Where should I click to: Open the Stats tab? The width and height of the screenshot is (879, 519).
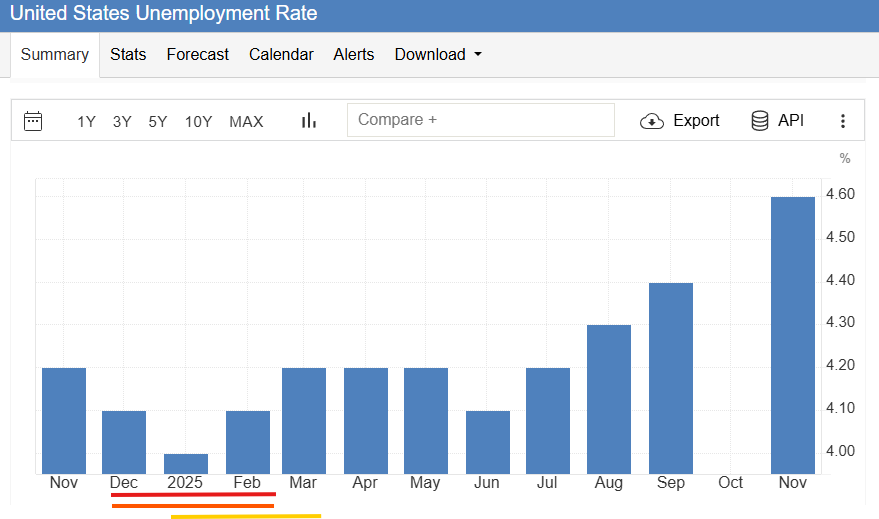[x=128, y=55]
